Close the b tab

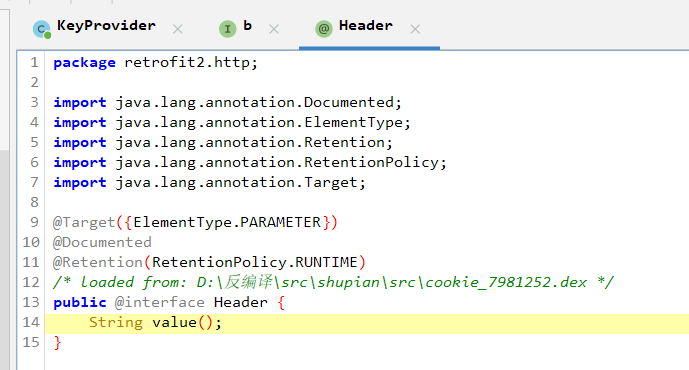click(x=274, y=29)
